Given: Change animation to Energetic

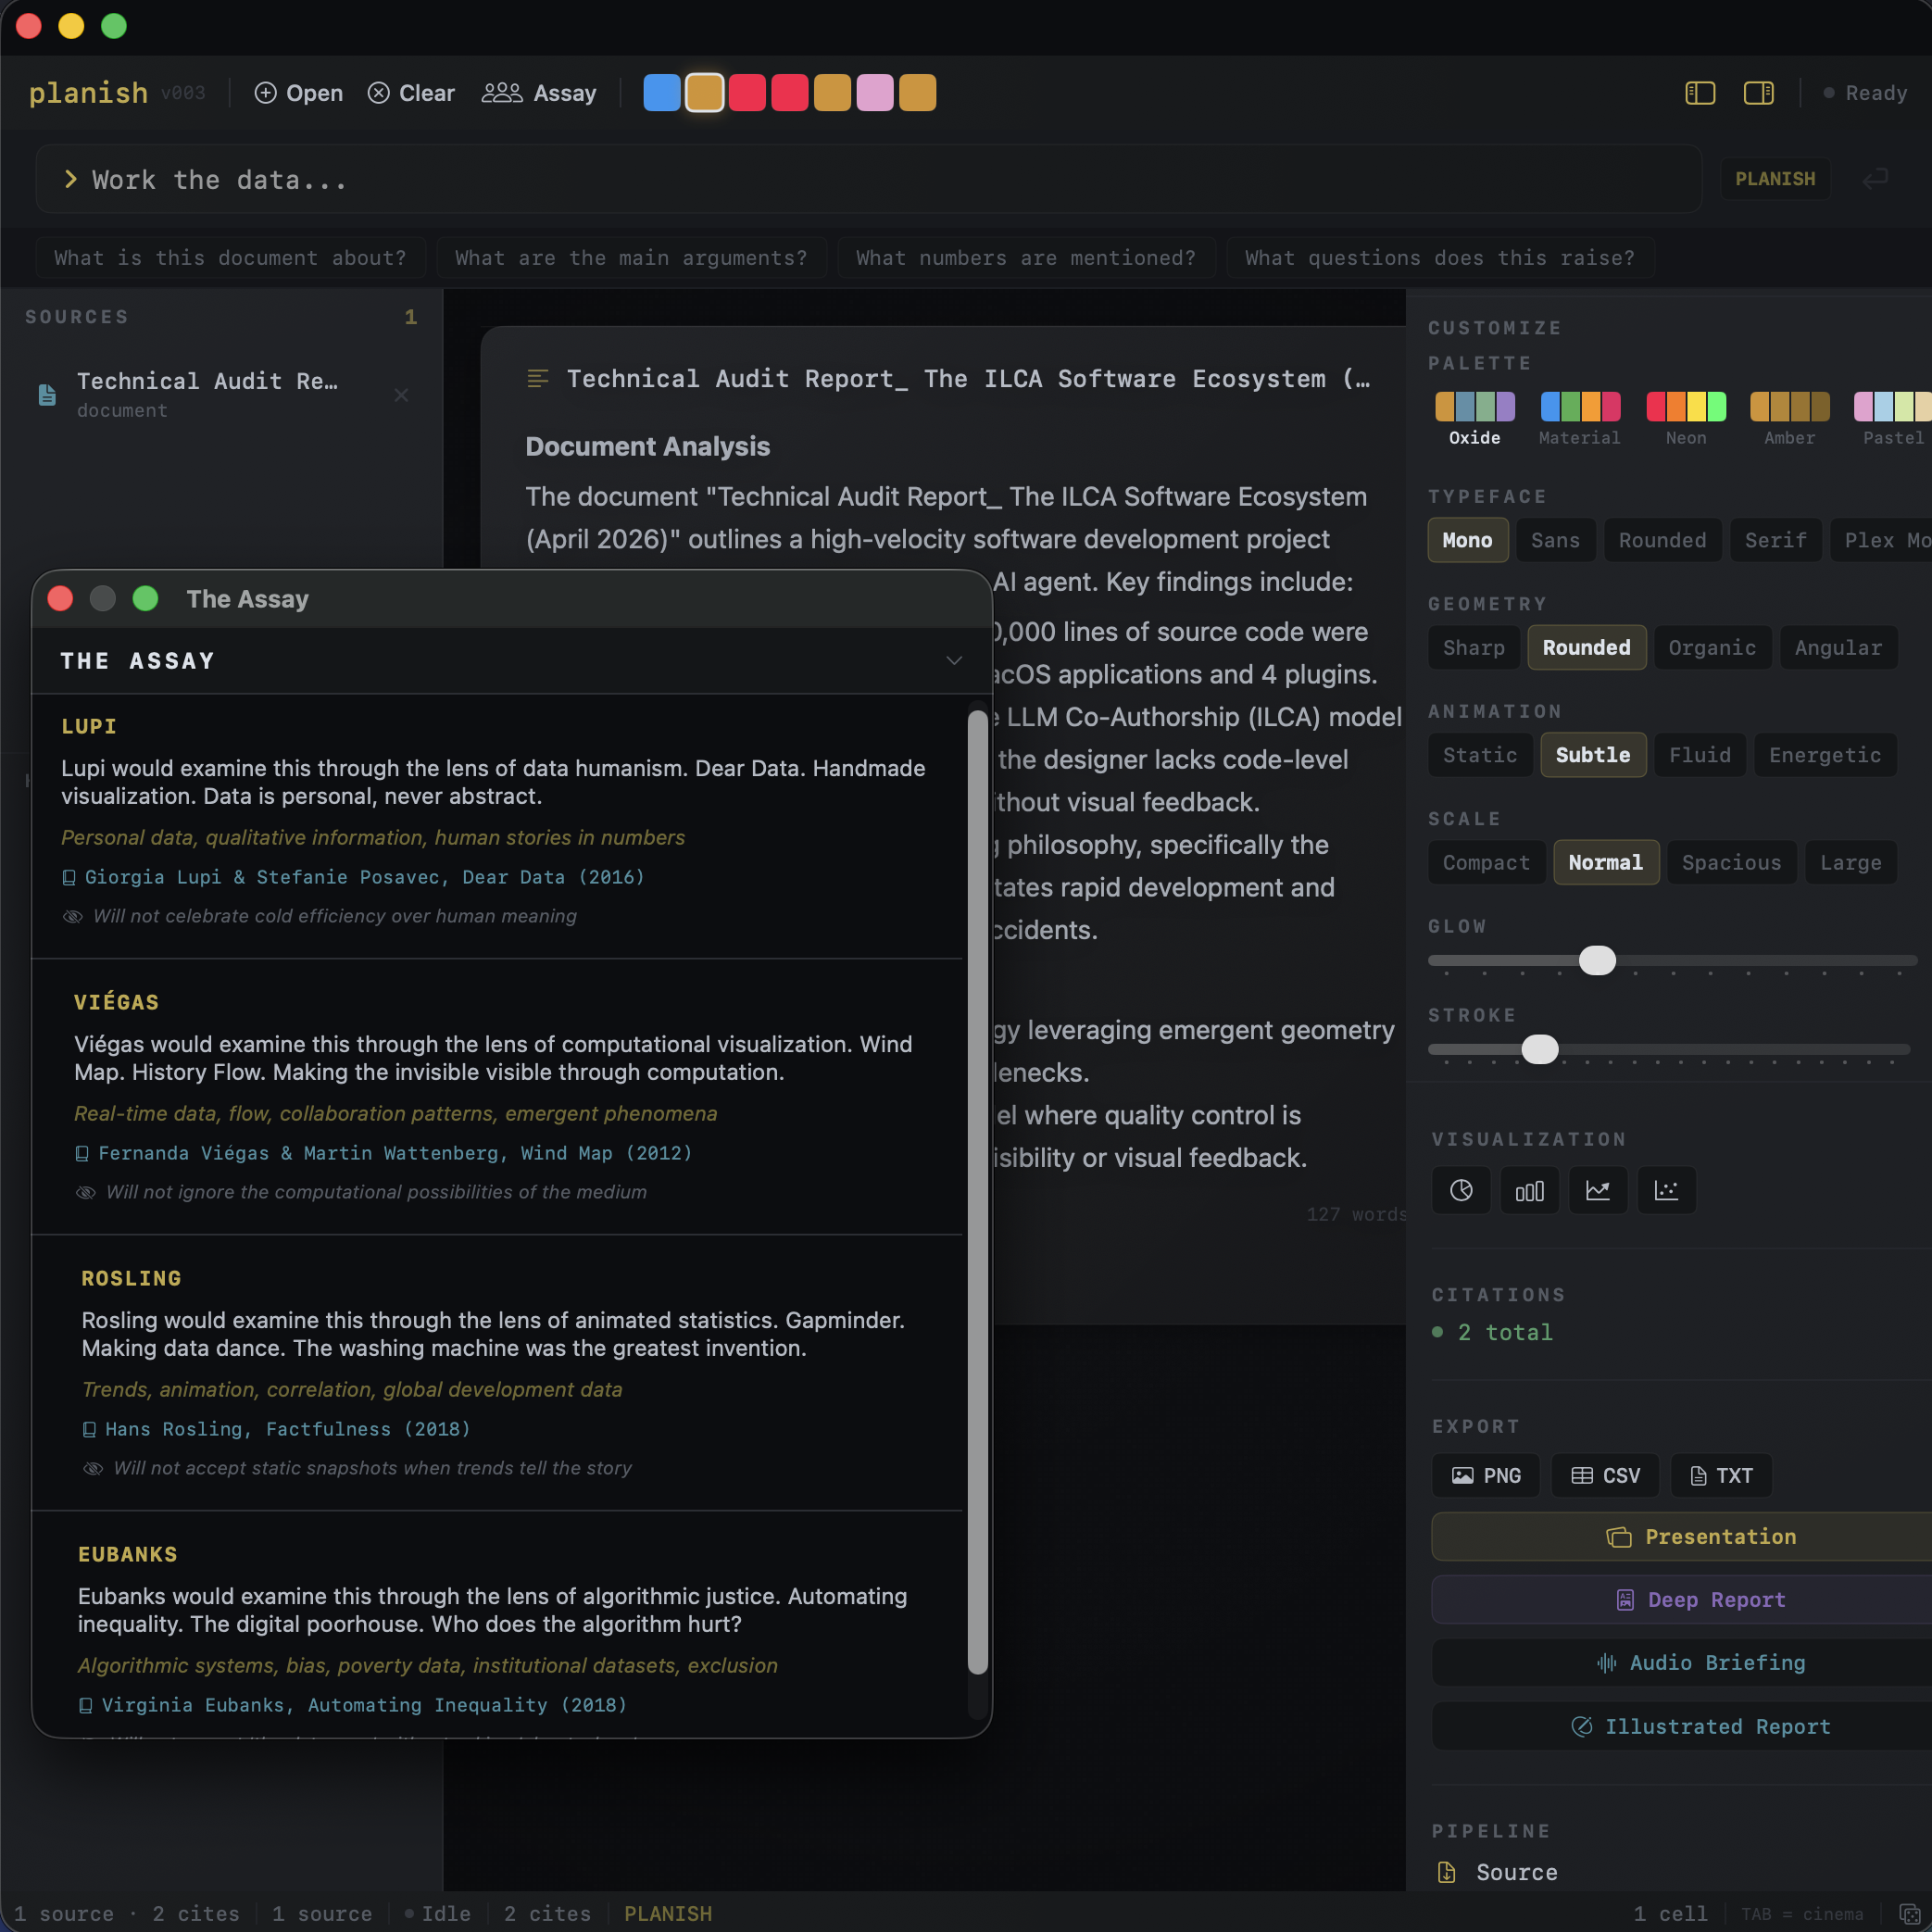Looking at the screenshot, I should 1824,755.
